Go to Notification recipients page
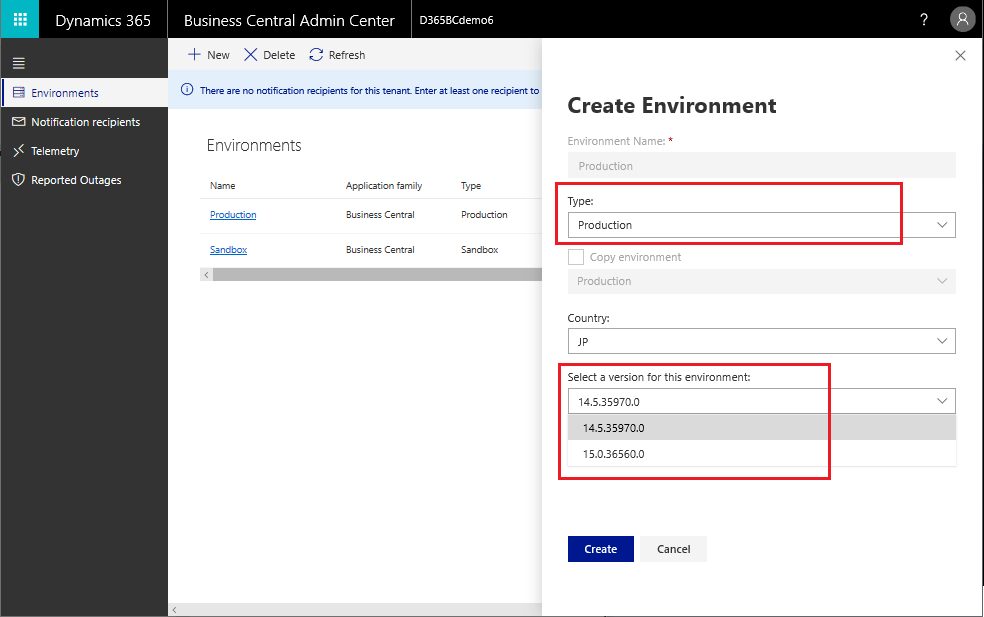This screenshot has width=984, height=617. pyautogui.click(x=85, y=122)
